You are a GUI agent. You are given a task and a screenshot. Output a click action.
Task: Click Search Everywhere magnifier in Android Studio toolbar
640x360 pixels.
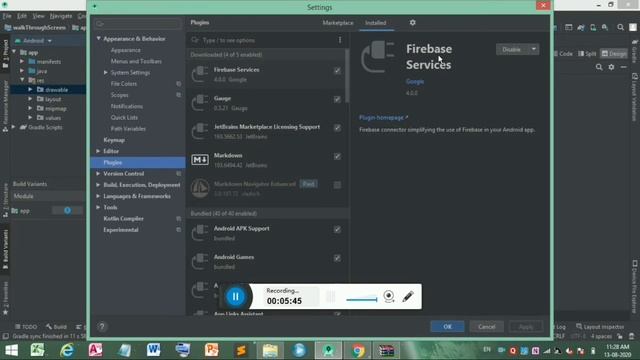point(620,27)
